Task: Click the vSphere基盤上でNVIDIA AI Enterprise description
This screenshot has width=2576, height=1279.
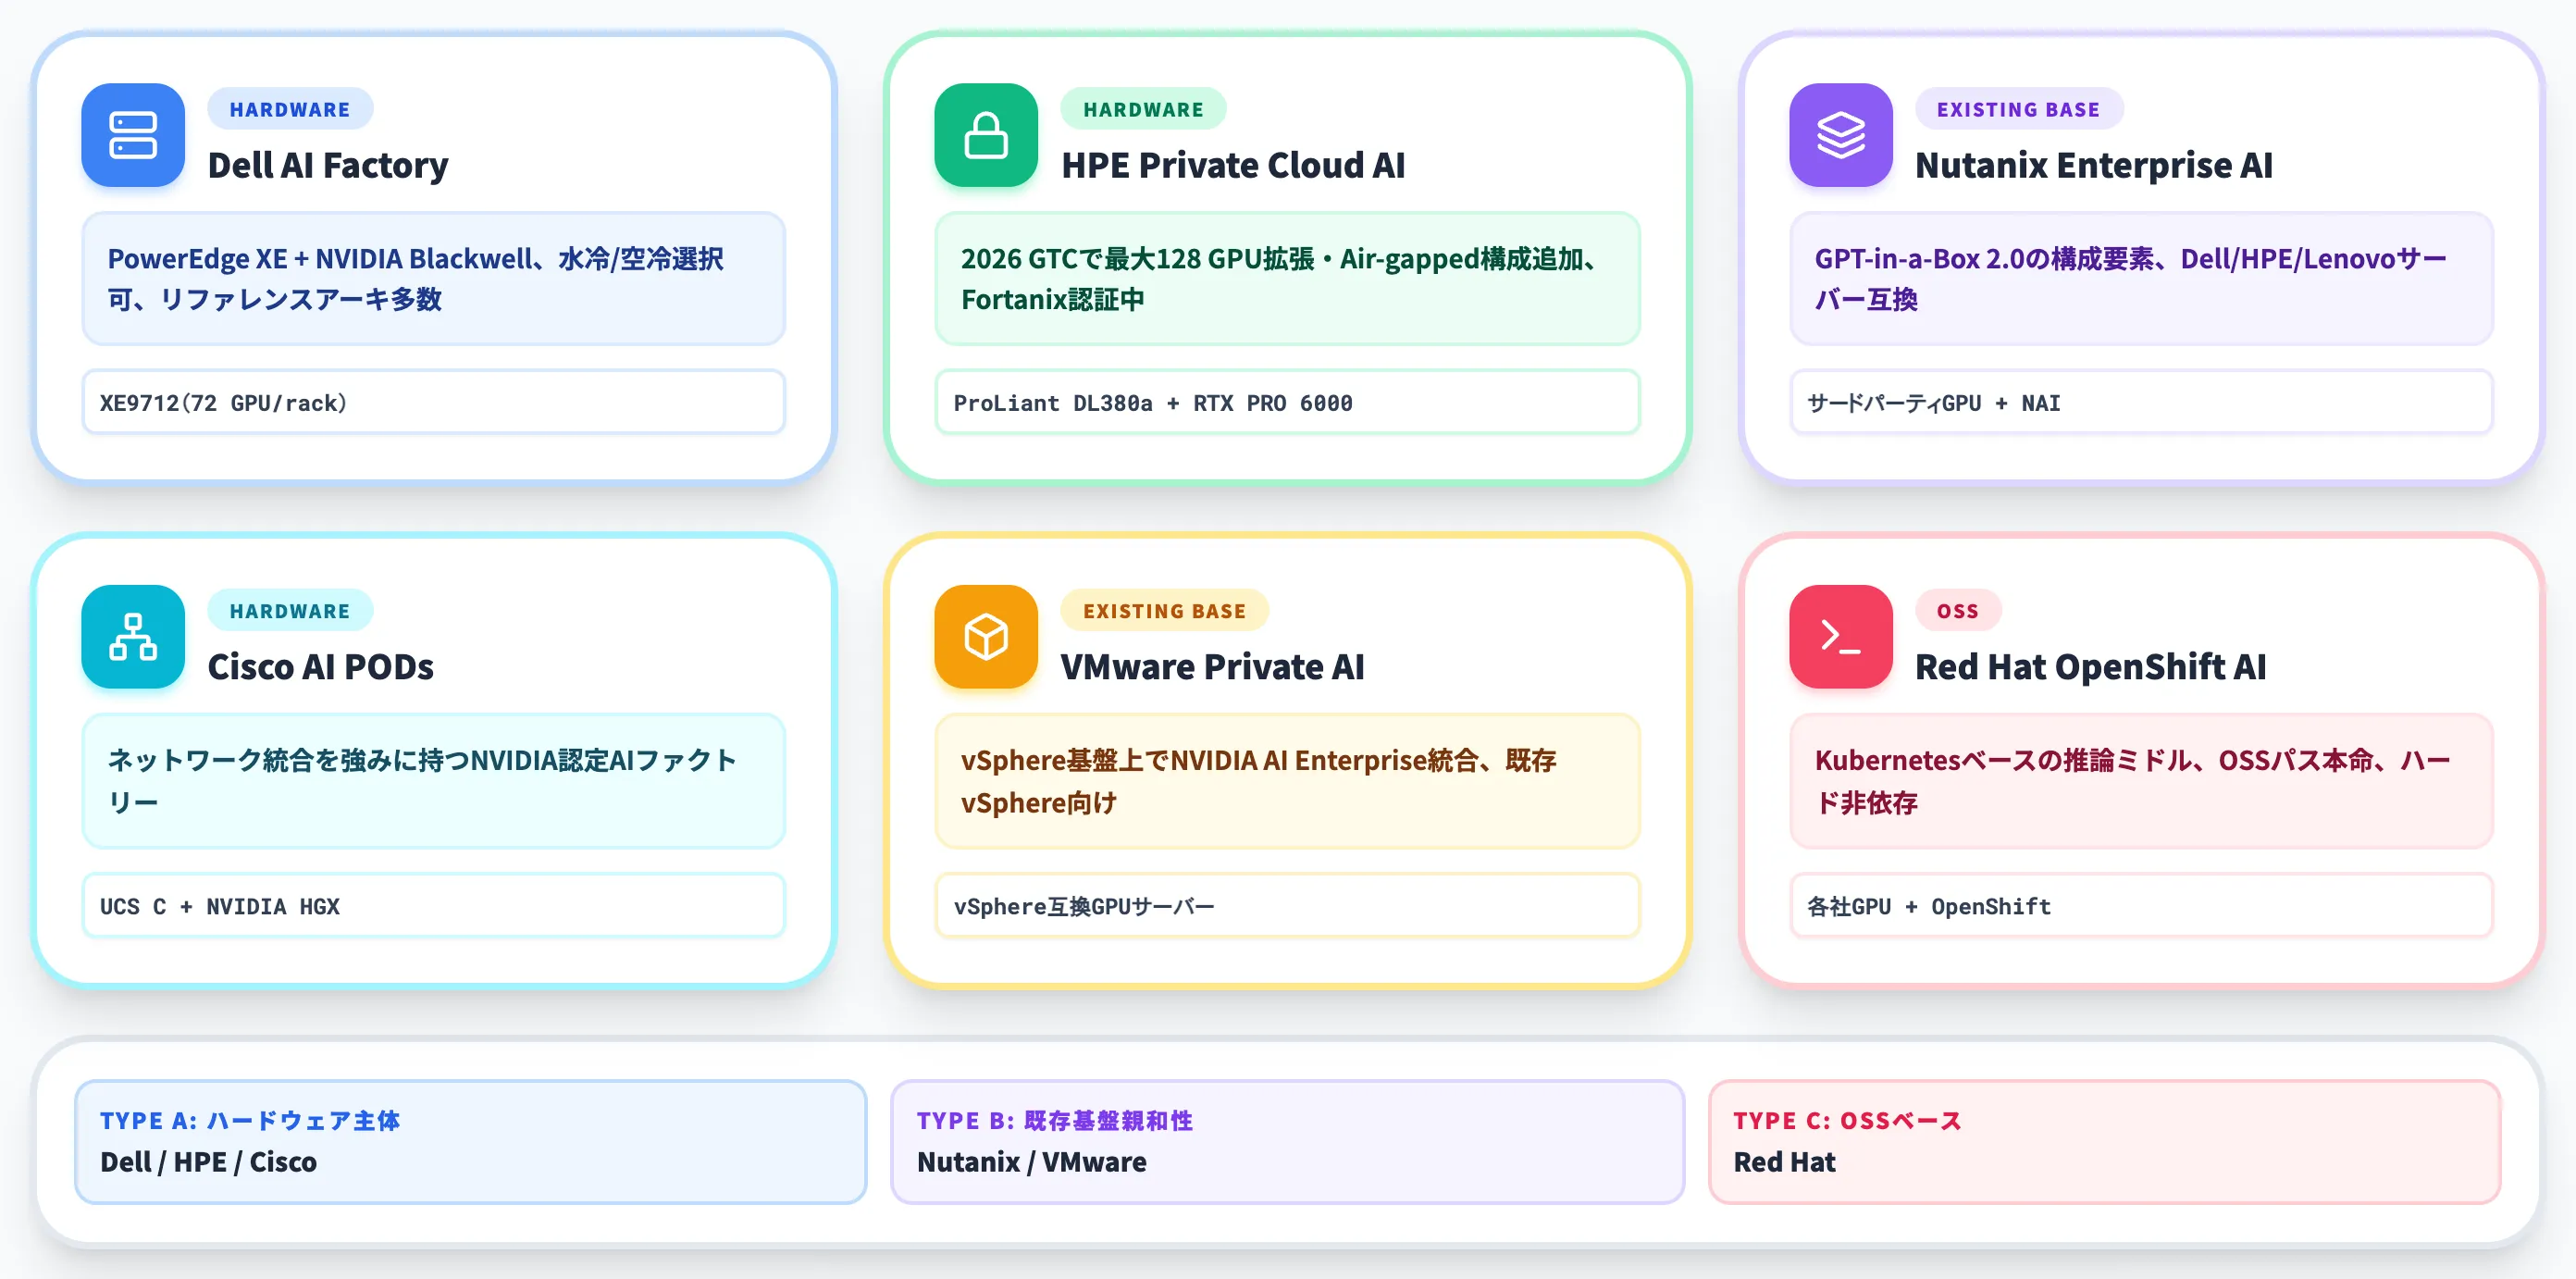Action: (1287, 781)
